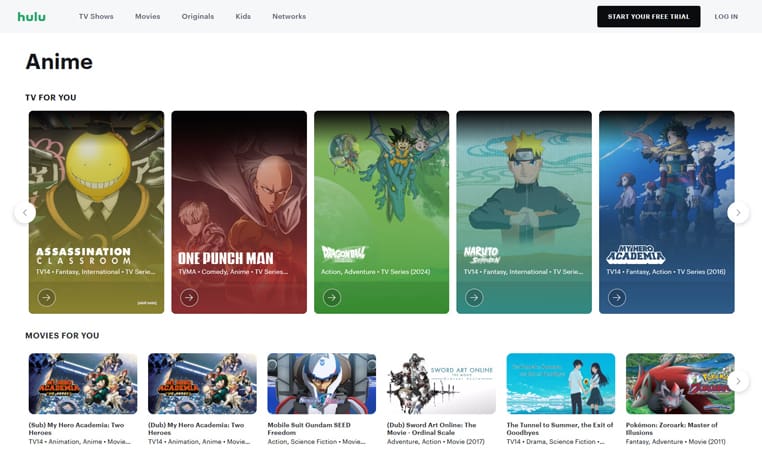Click 'TV FOR YOU' section heading

coord(51,97)
